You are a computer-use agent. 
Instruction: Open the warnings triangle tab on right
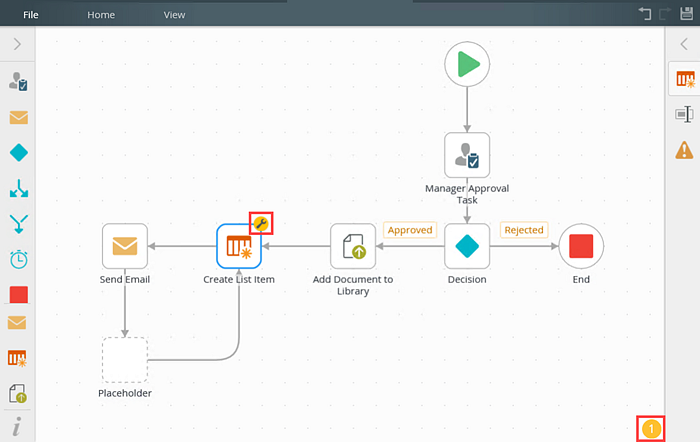[684, 150]
